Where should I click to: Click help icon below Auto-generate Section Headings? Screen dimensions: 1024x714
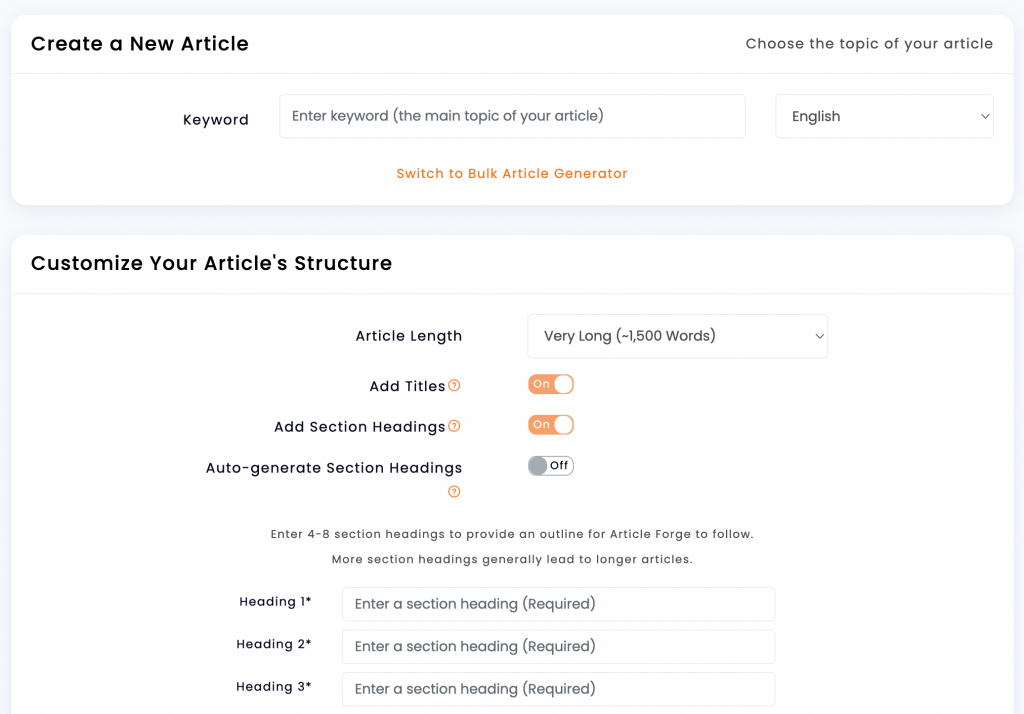(455, 491)
